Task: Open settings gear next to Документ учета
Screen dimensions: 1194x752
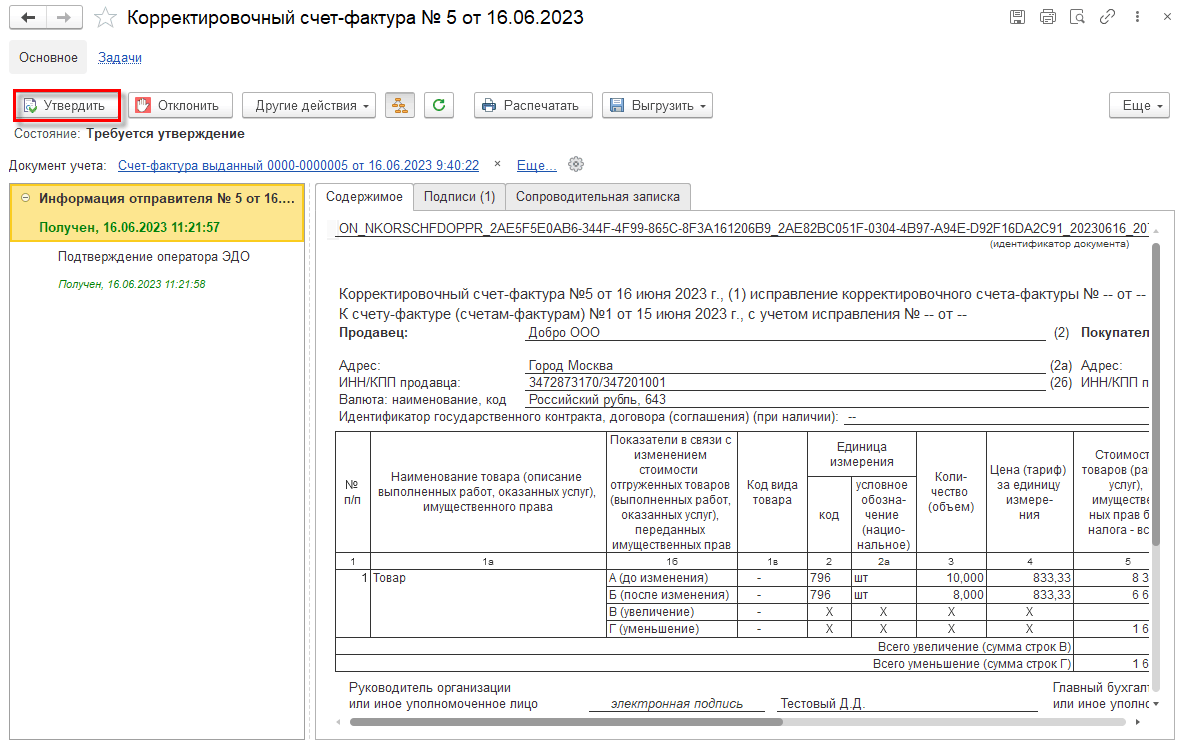Action: (576, 164)
